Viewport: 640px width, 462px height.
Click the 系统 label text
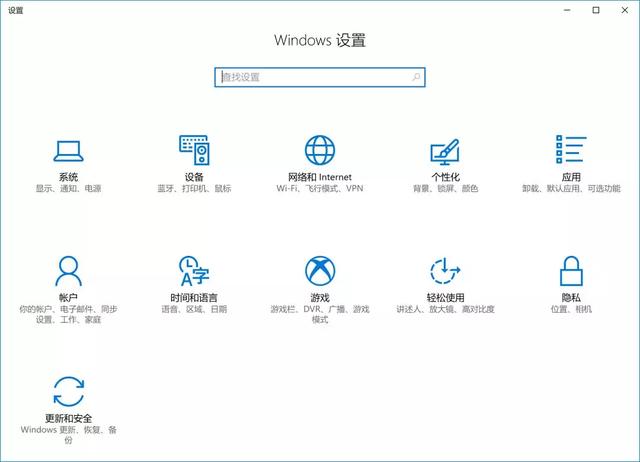pos(68,177)
